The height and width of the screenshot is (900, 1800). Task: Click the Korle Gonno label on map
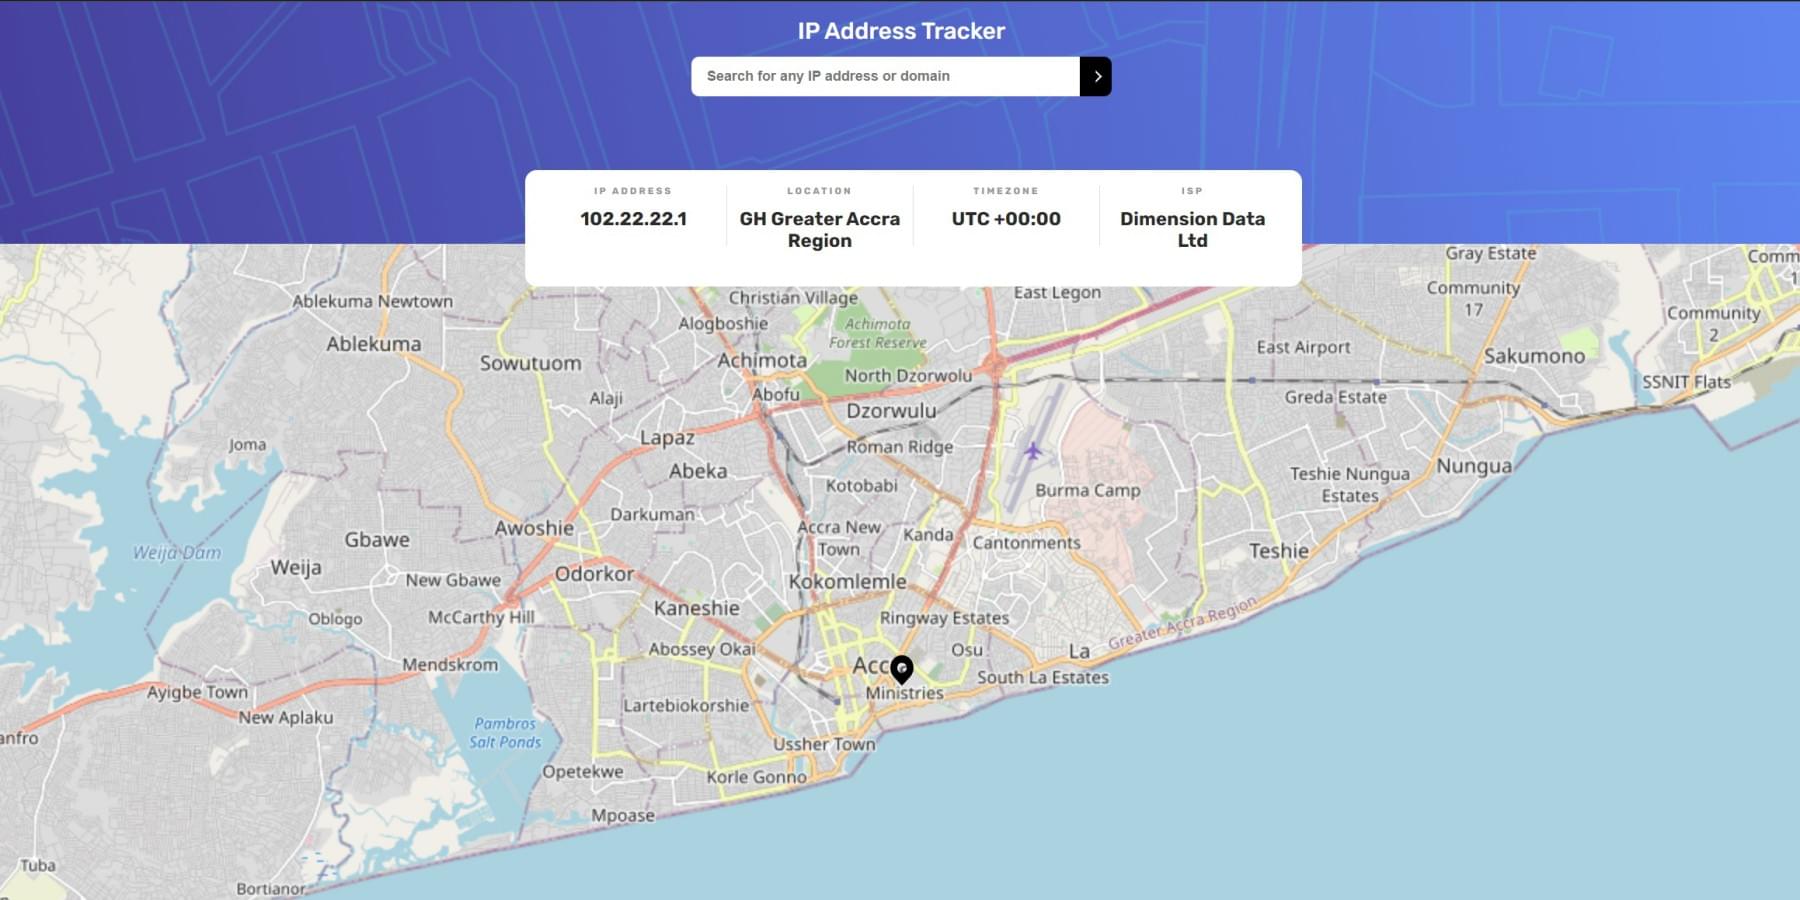tap(756, 777)
